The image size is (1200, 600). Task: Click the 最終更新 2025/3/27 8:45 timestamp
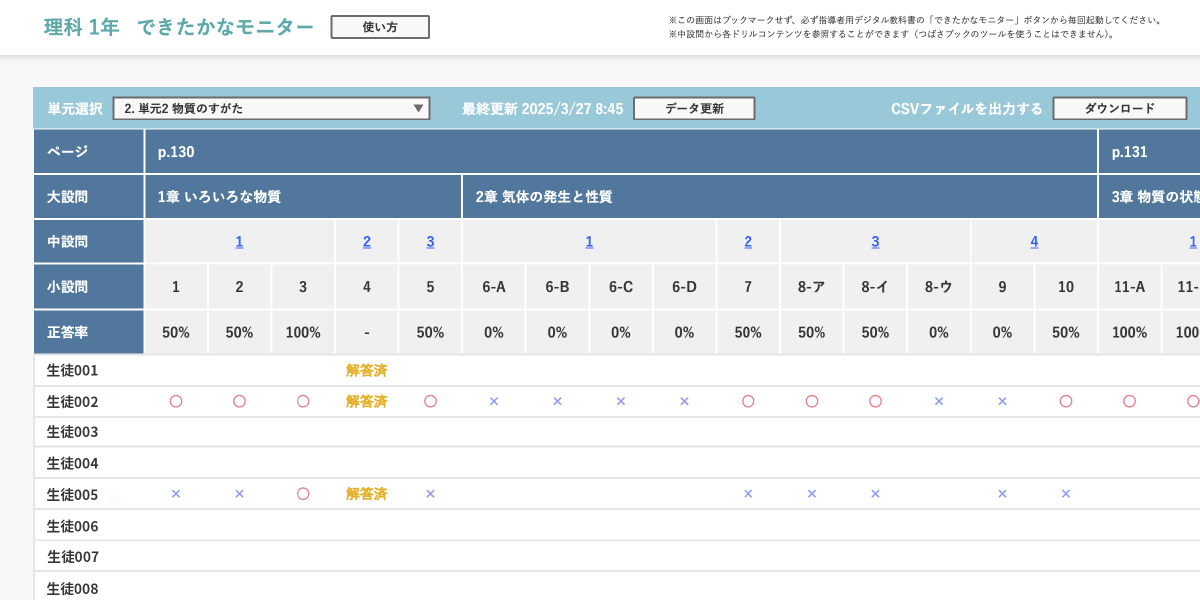(543, 108)
